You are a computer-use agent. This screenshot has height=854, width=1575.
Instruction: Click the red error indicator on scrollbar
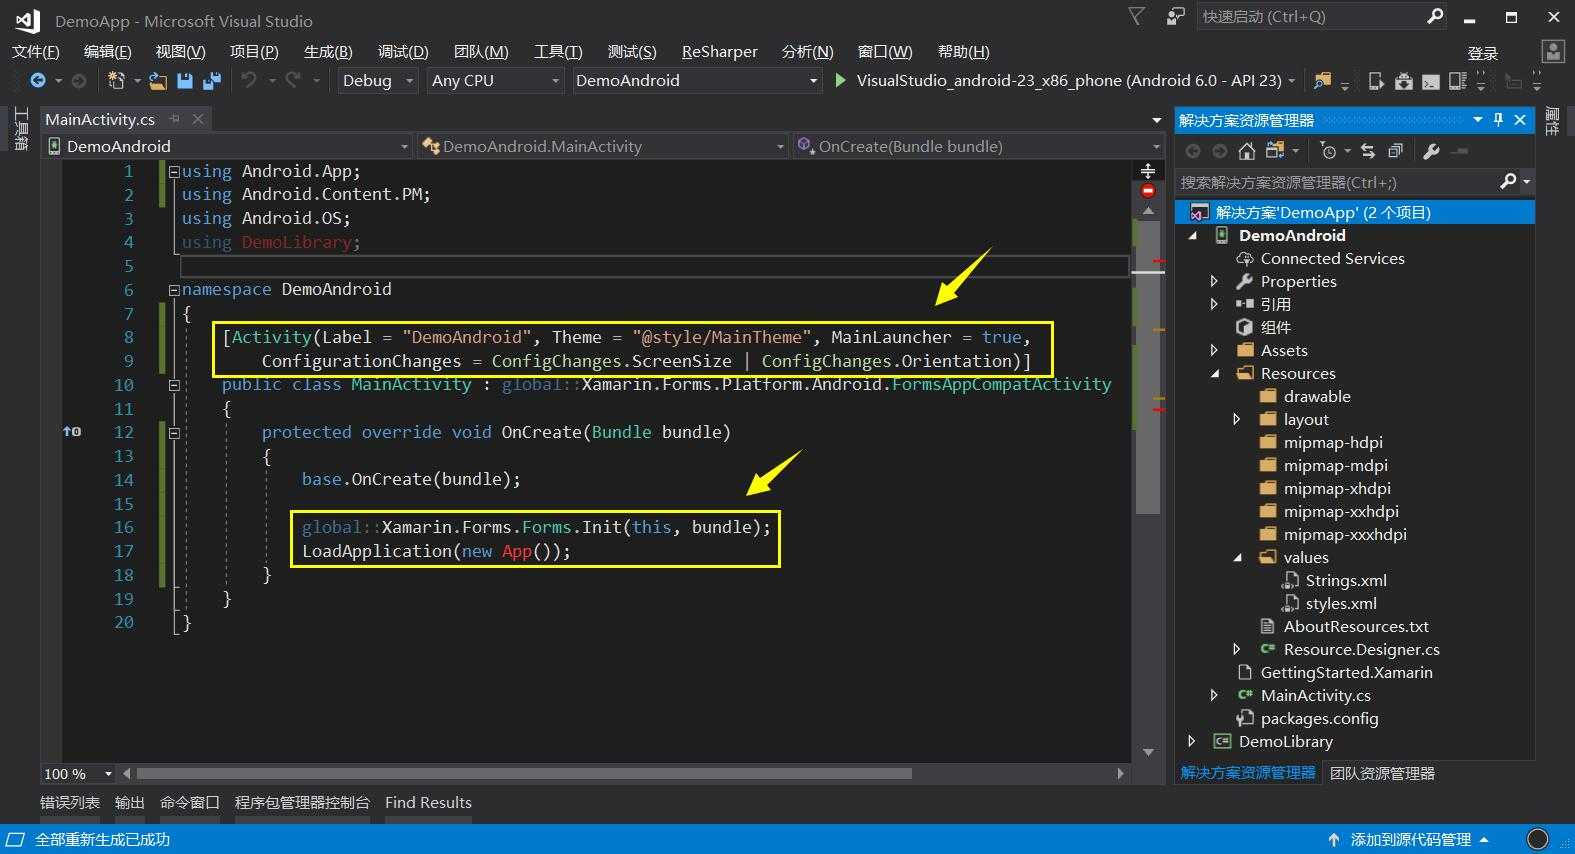pos(1148,191)
